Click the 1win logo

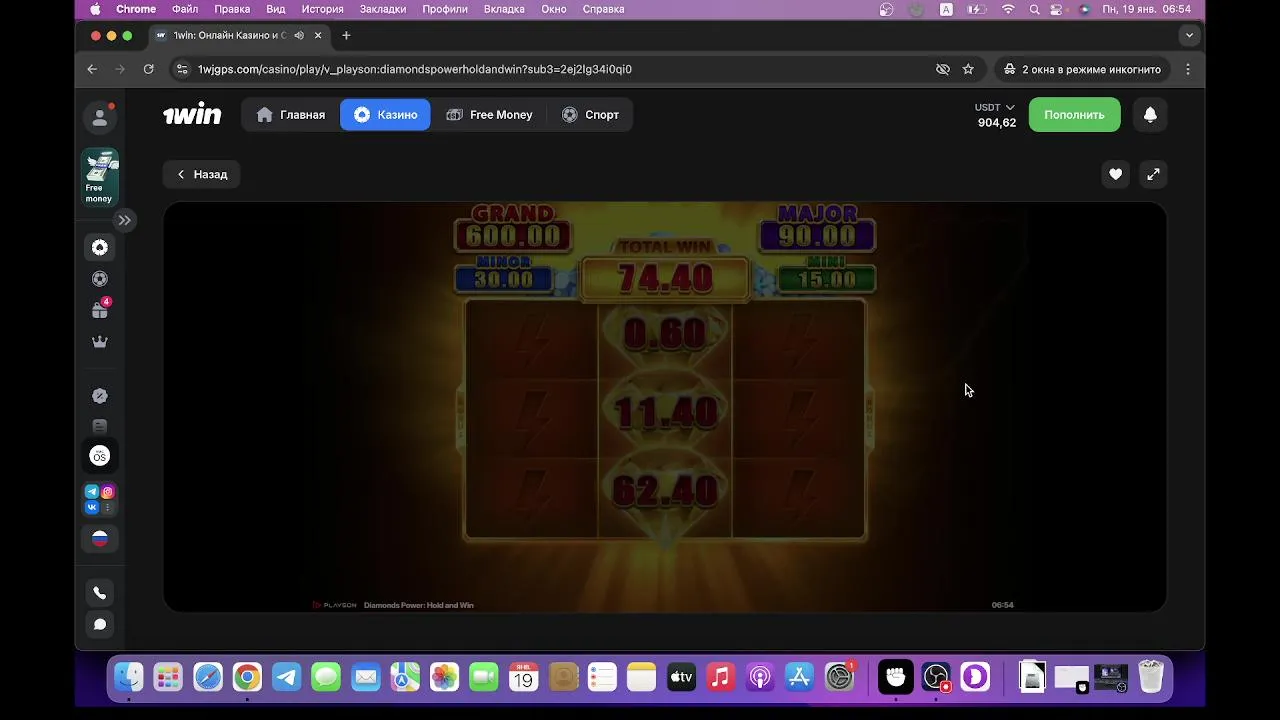pos(192,115)
